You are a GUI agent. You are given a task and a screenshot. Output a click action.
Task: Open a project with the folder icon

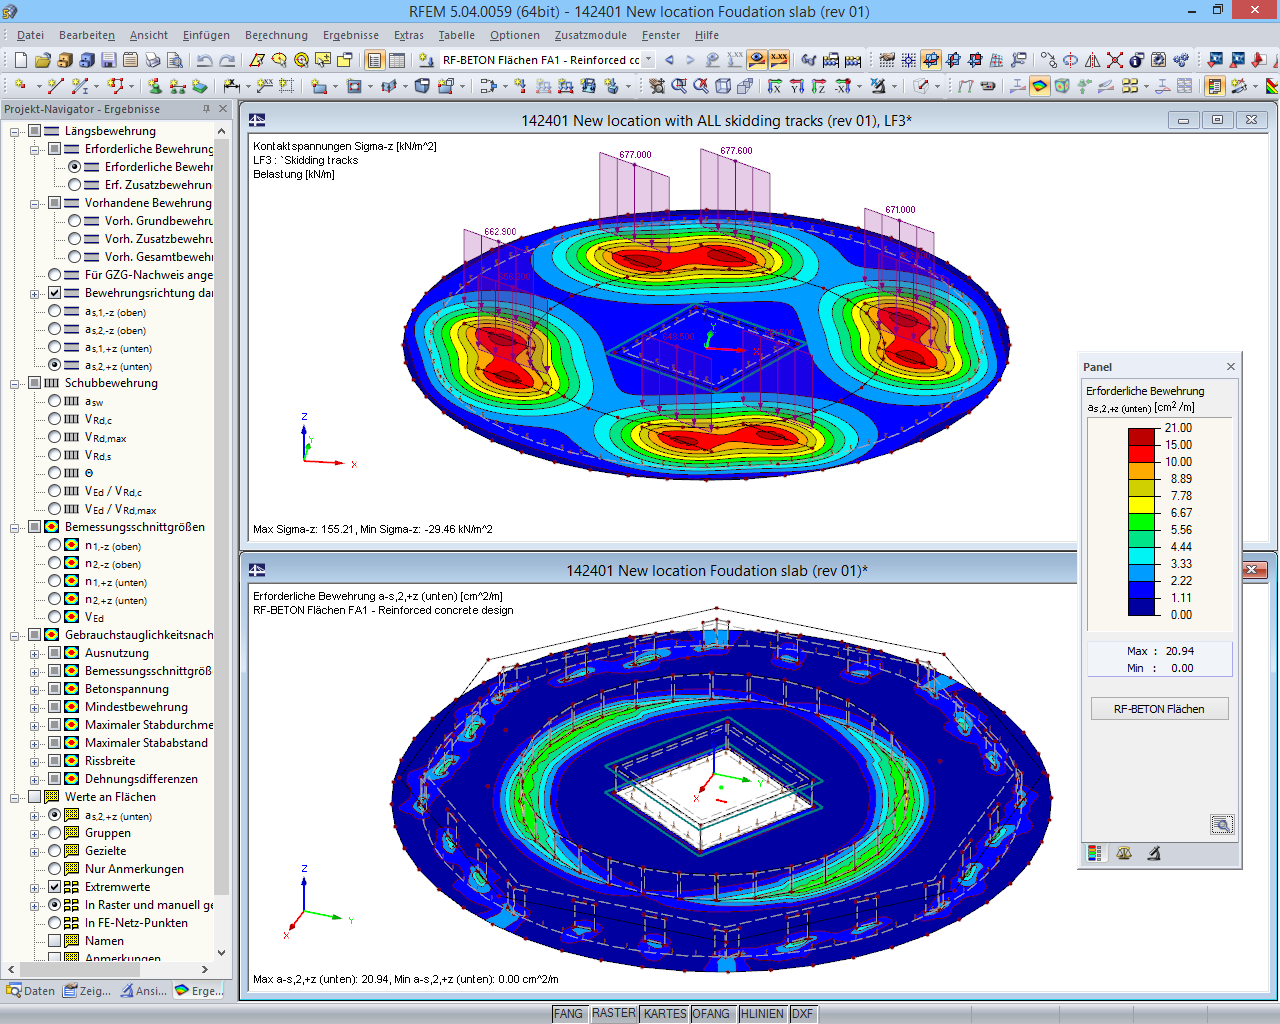(41, 60)
